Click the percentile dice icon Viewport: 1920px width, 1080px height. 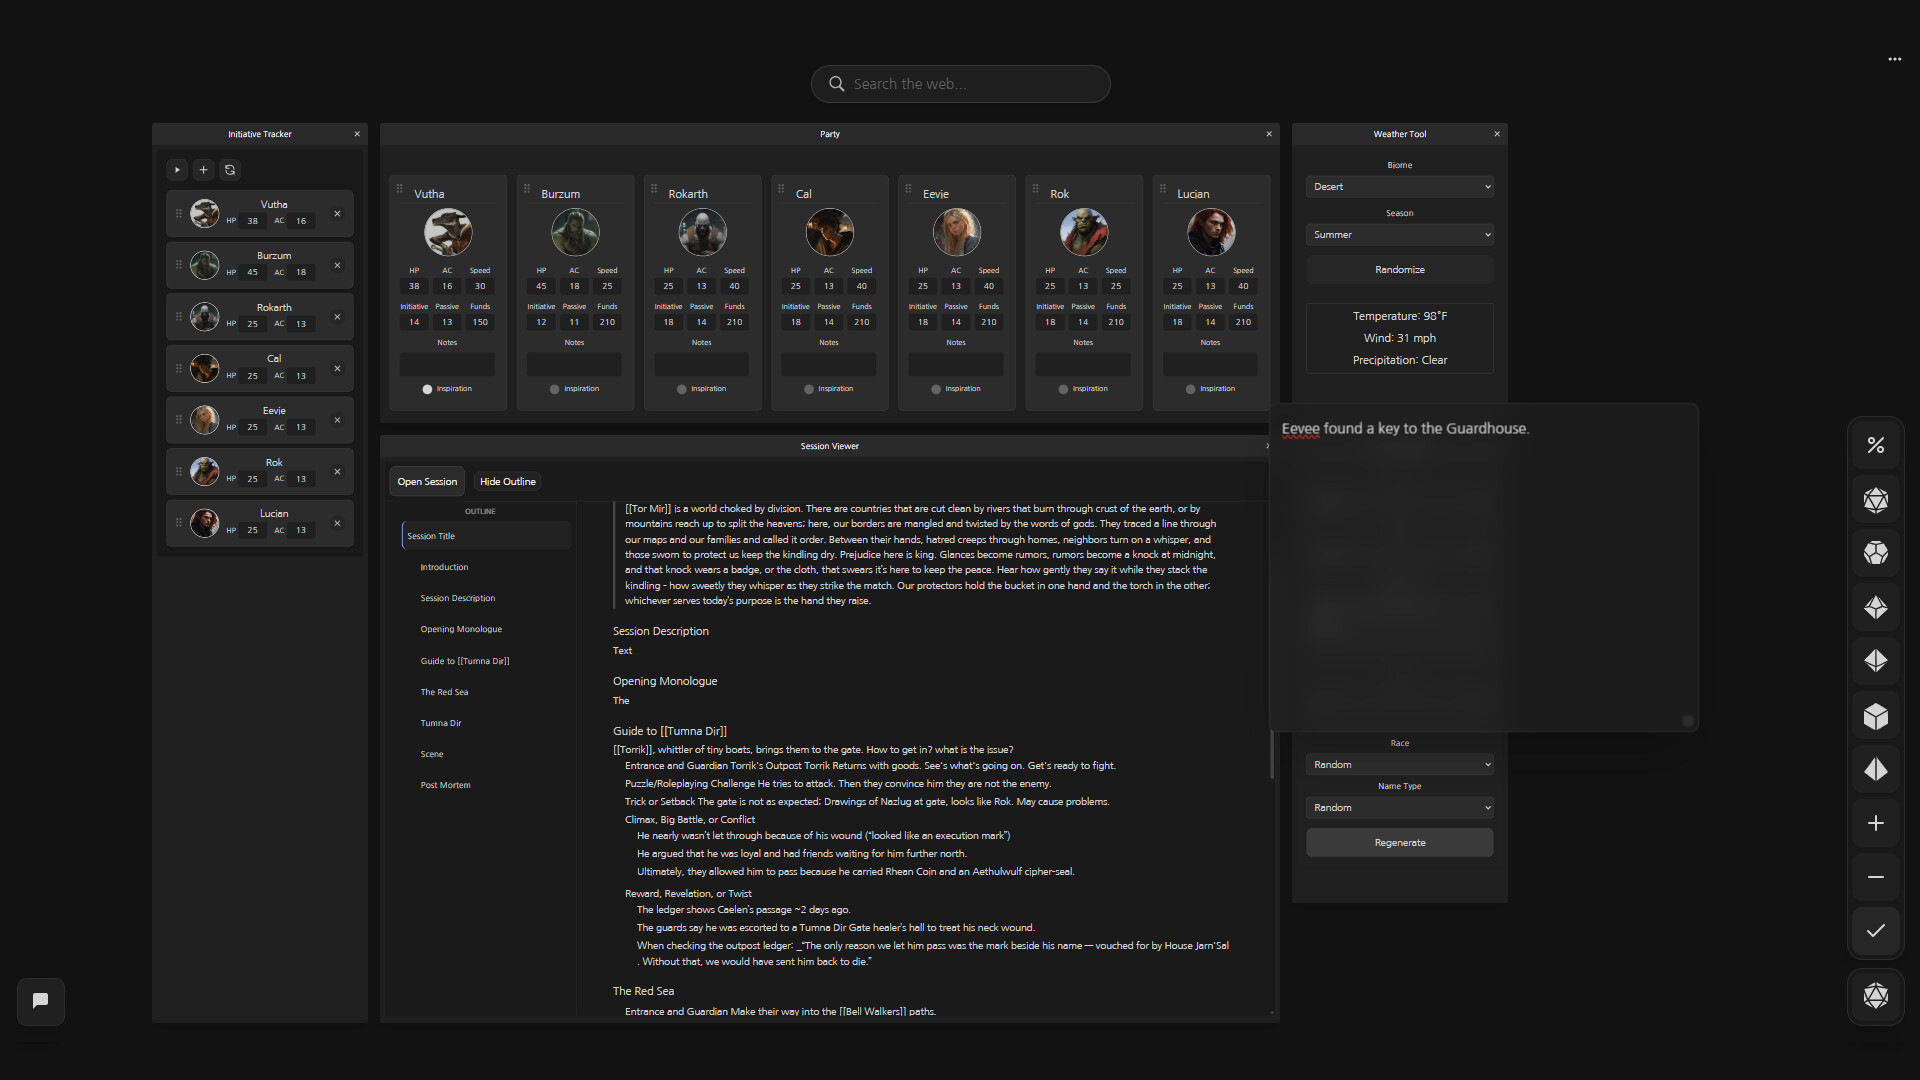[x=1876, y=444]
